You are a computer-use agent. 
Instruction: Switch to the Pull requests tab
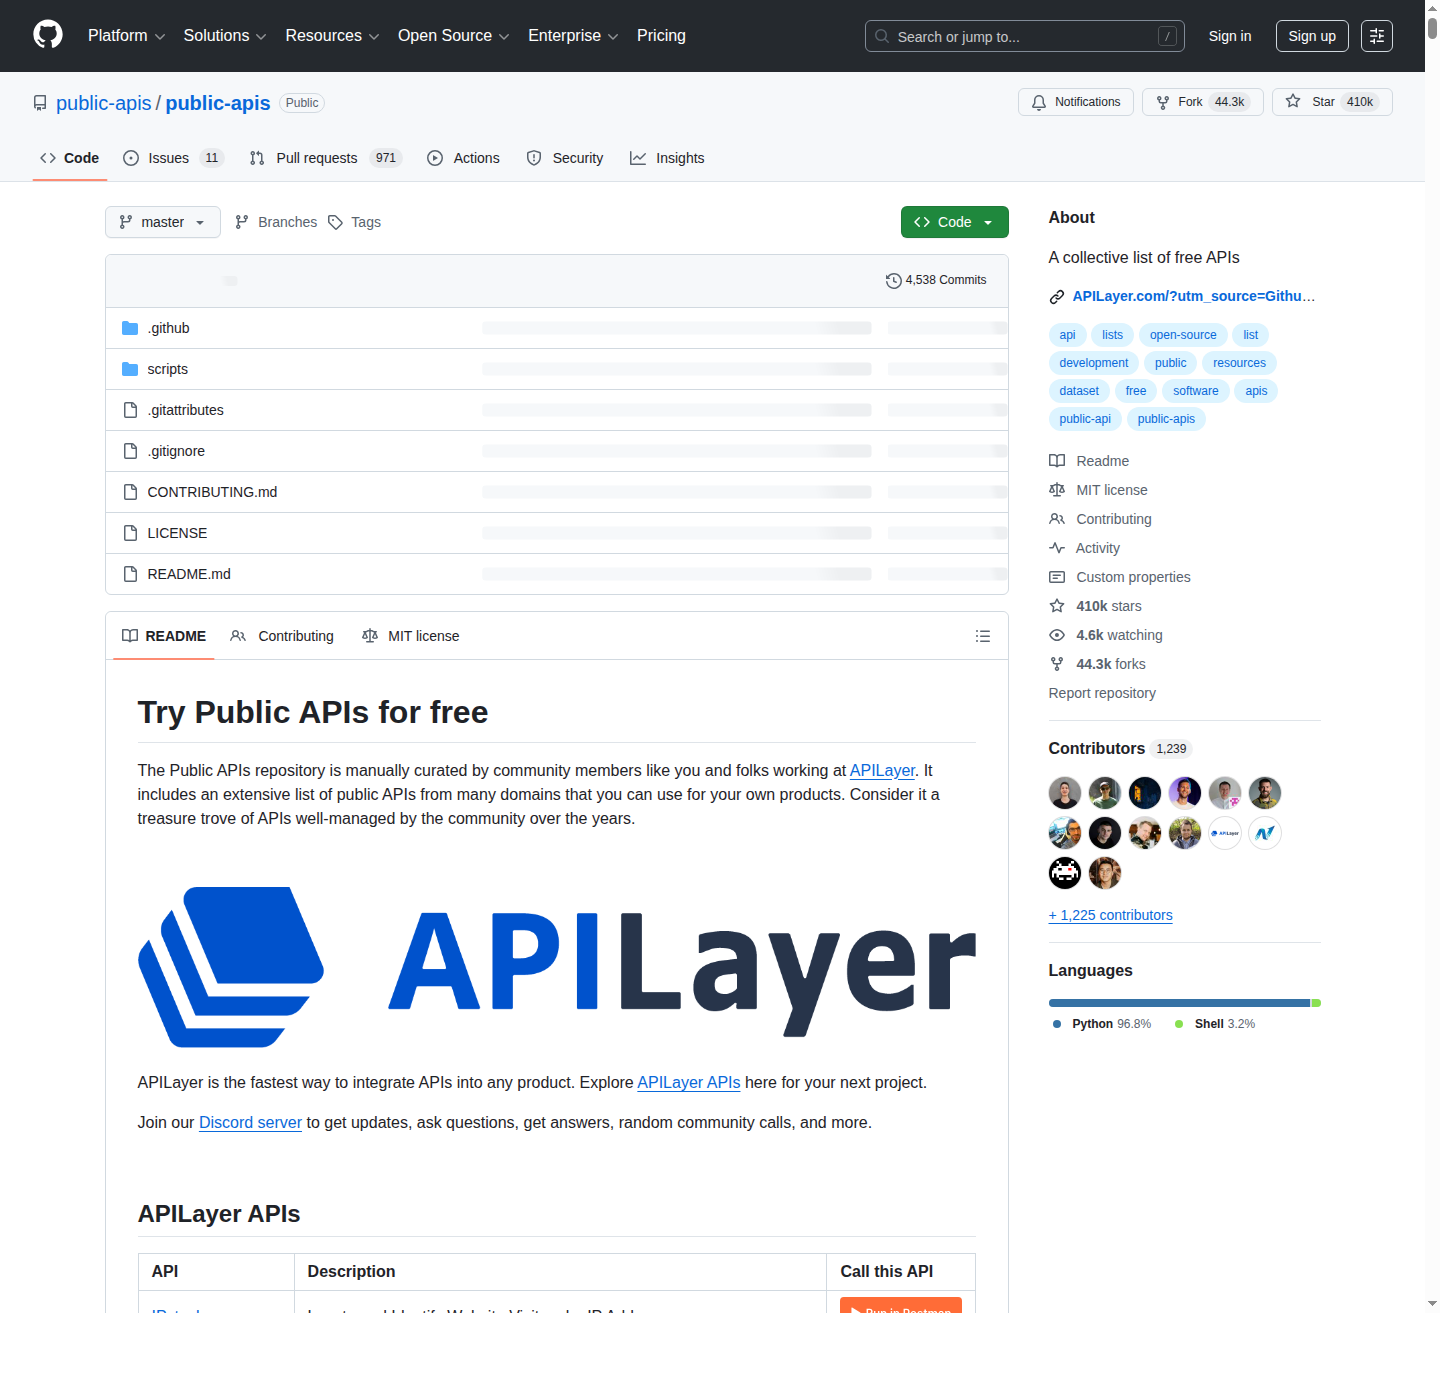pyautogui.click(x=317, y=158)
